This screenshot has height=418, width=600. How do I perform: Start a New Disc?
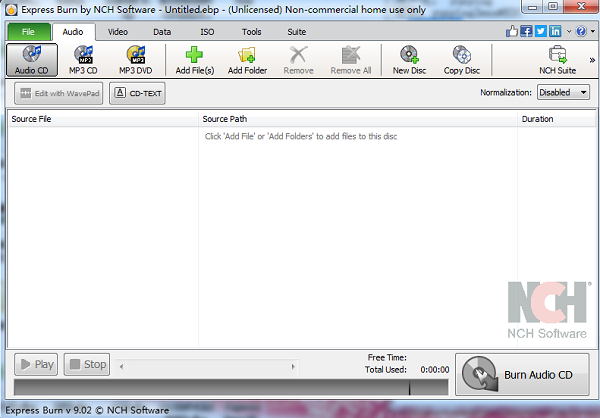click(x=409, y=60)
